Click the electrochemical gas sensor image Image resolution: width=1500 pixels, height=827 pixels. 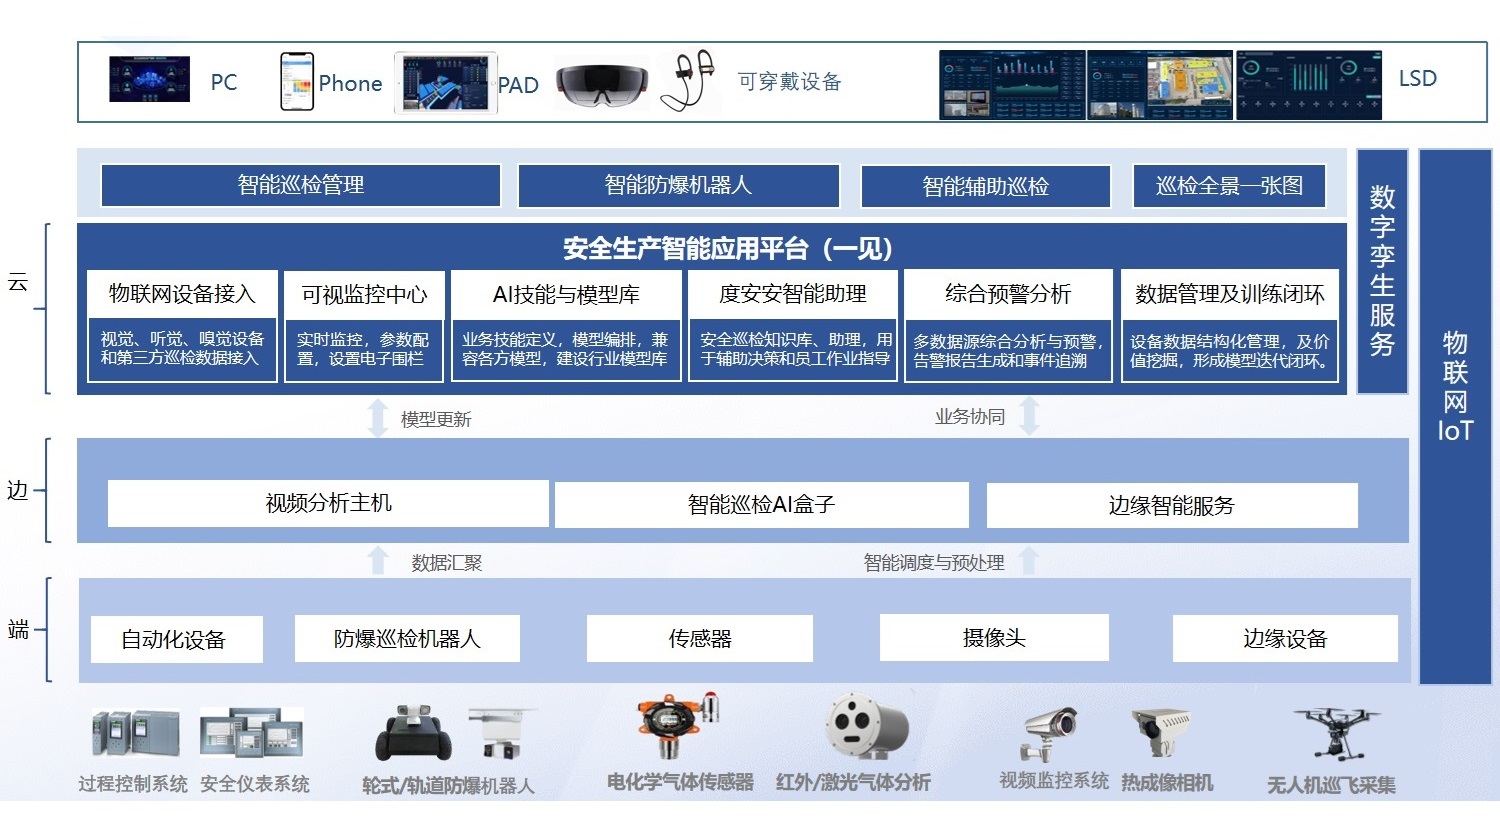pyautogui.click(x=678, y=726)
